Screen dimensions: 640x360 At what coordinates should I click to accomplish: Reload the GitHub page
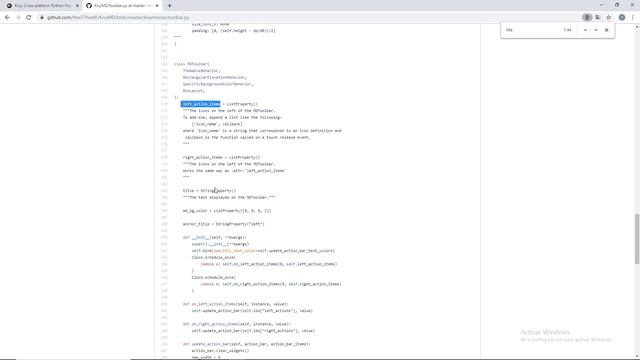tap(29, 18)
